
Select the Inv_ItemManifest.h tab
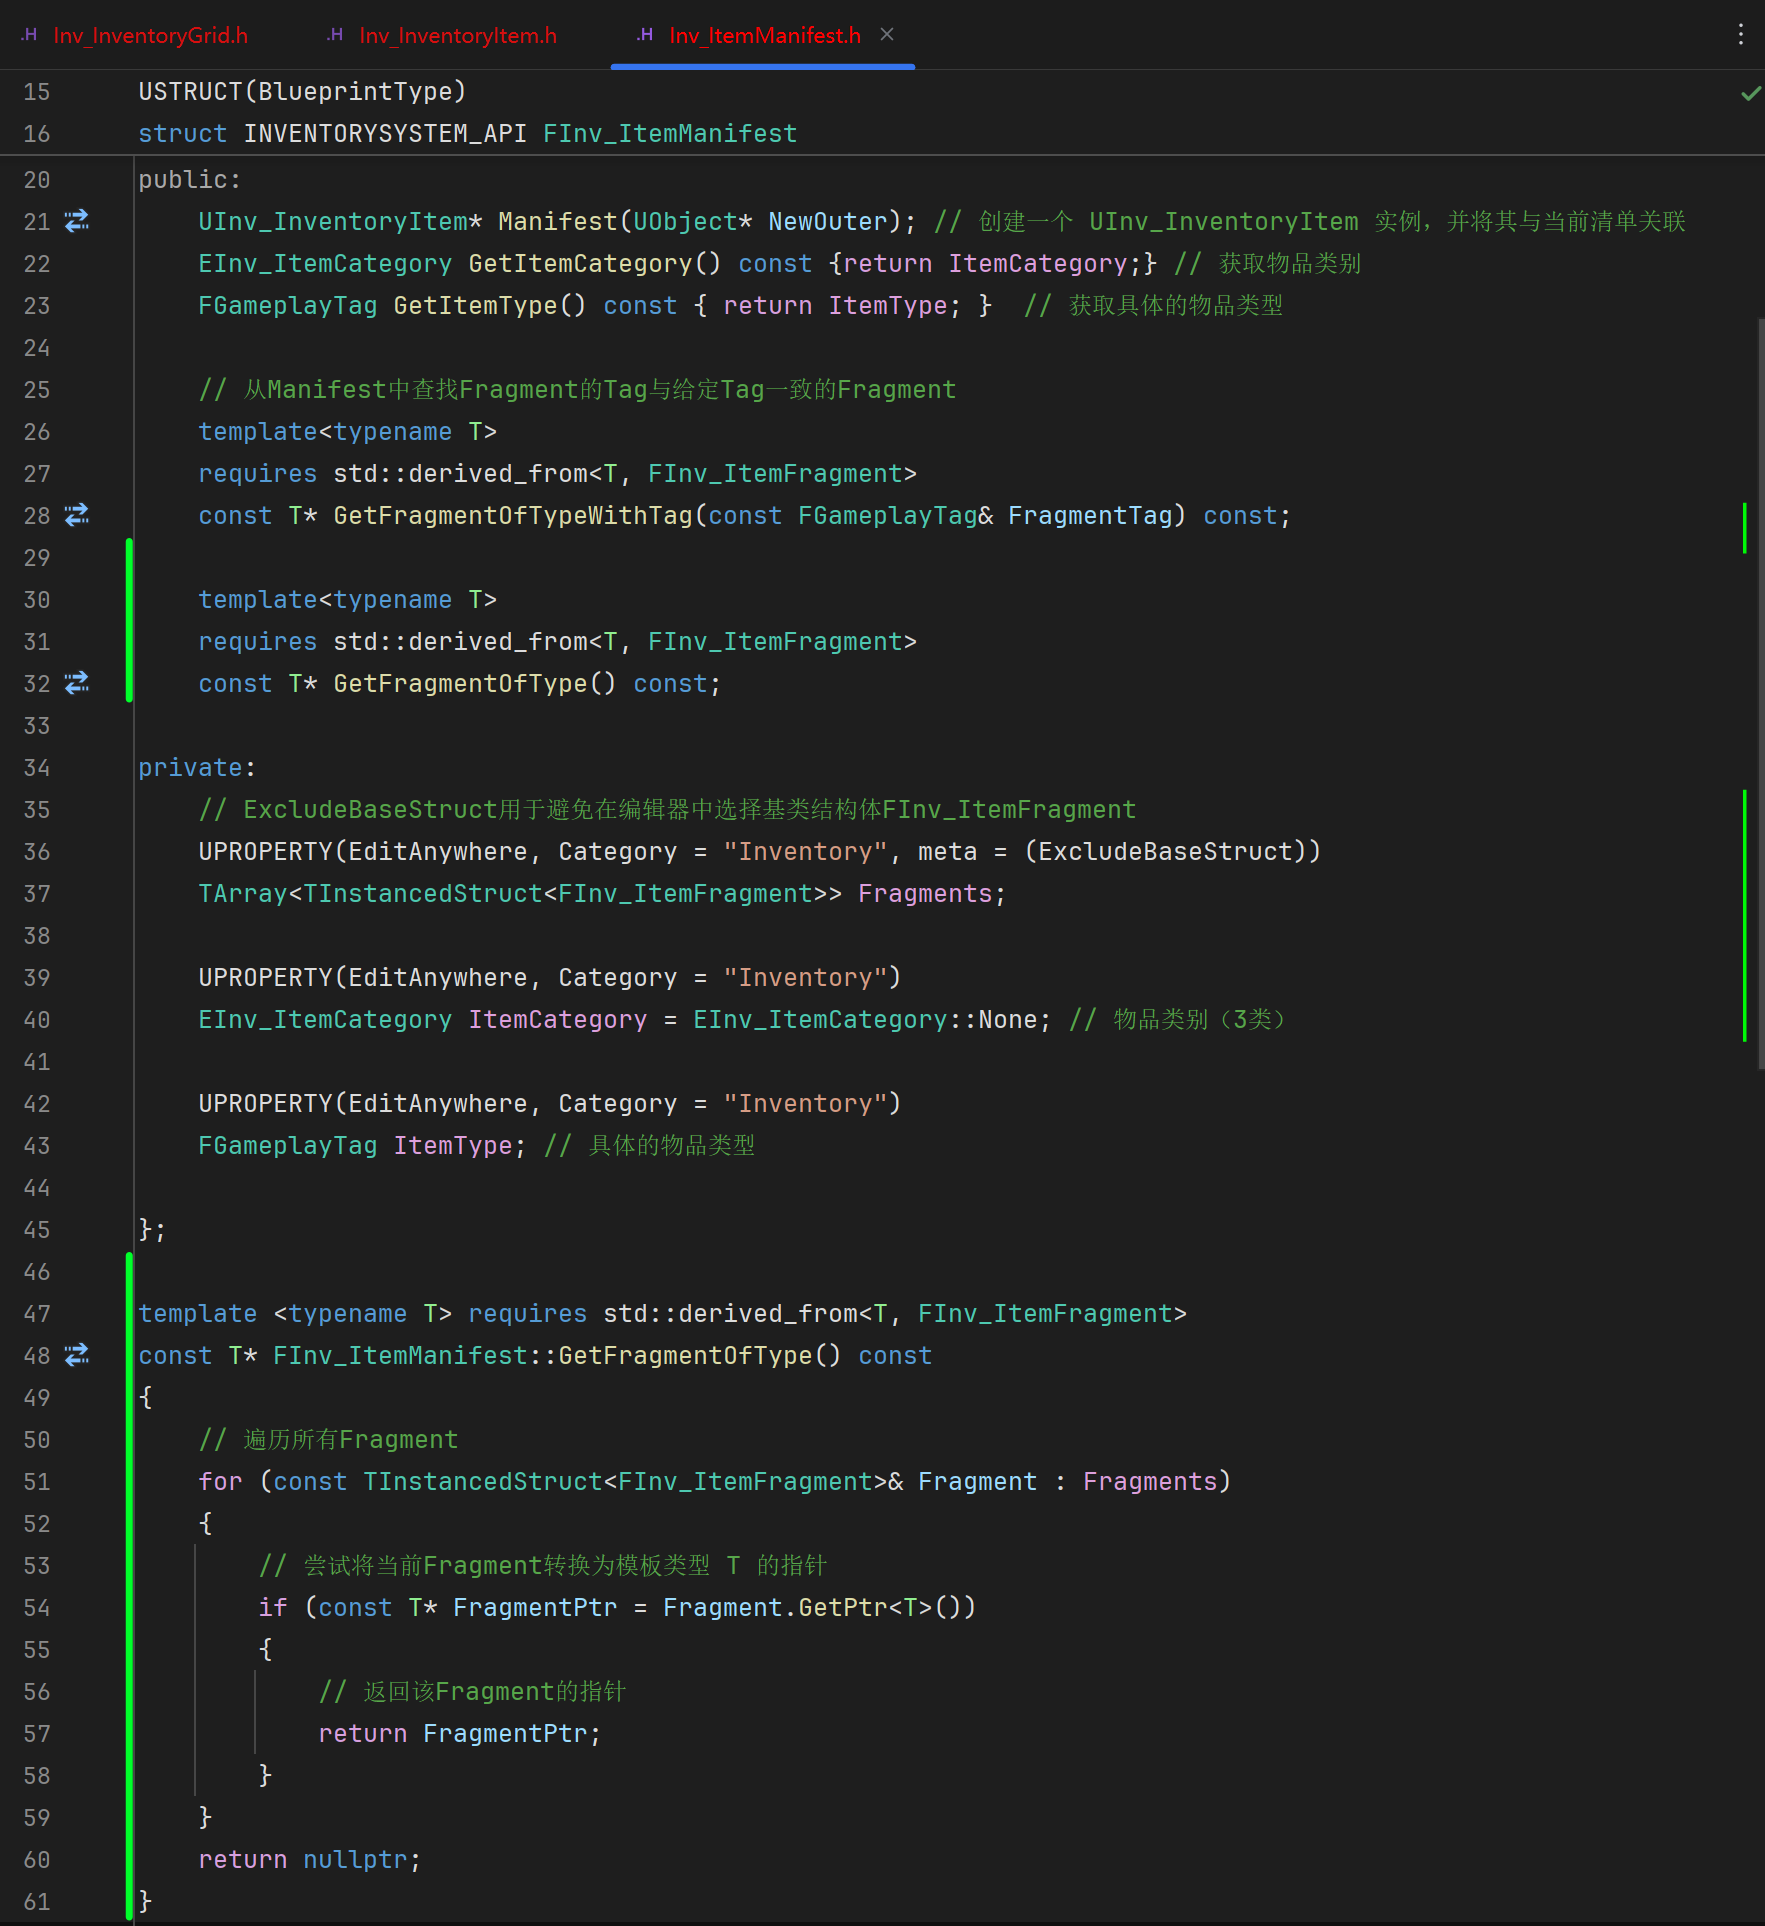(765, 36)
